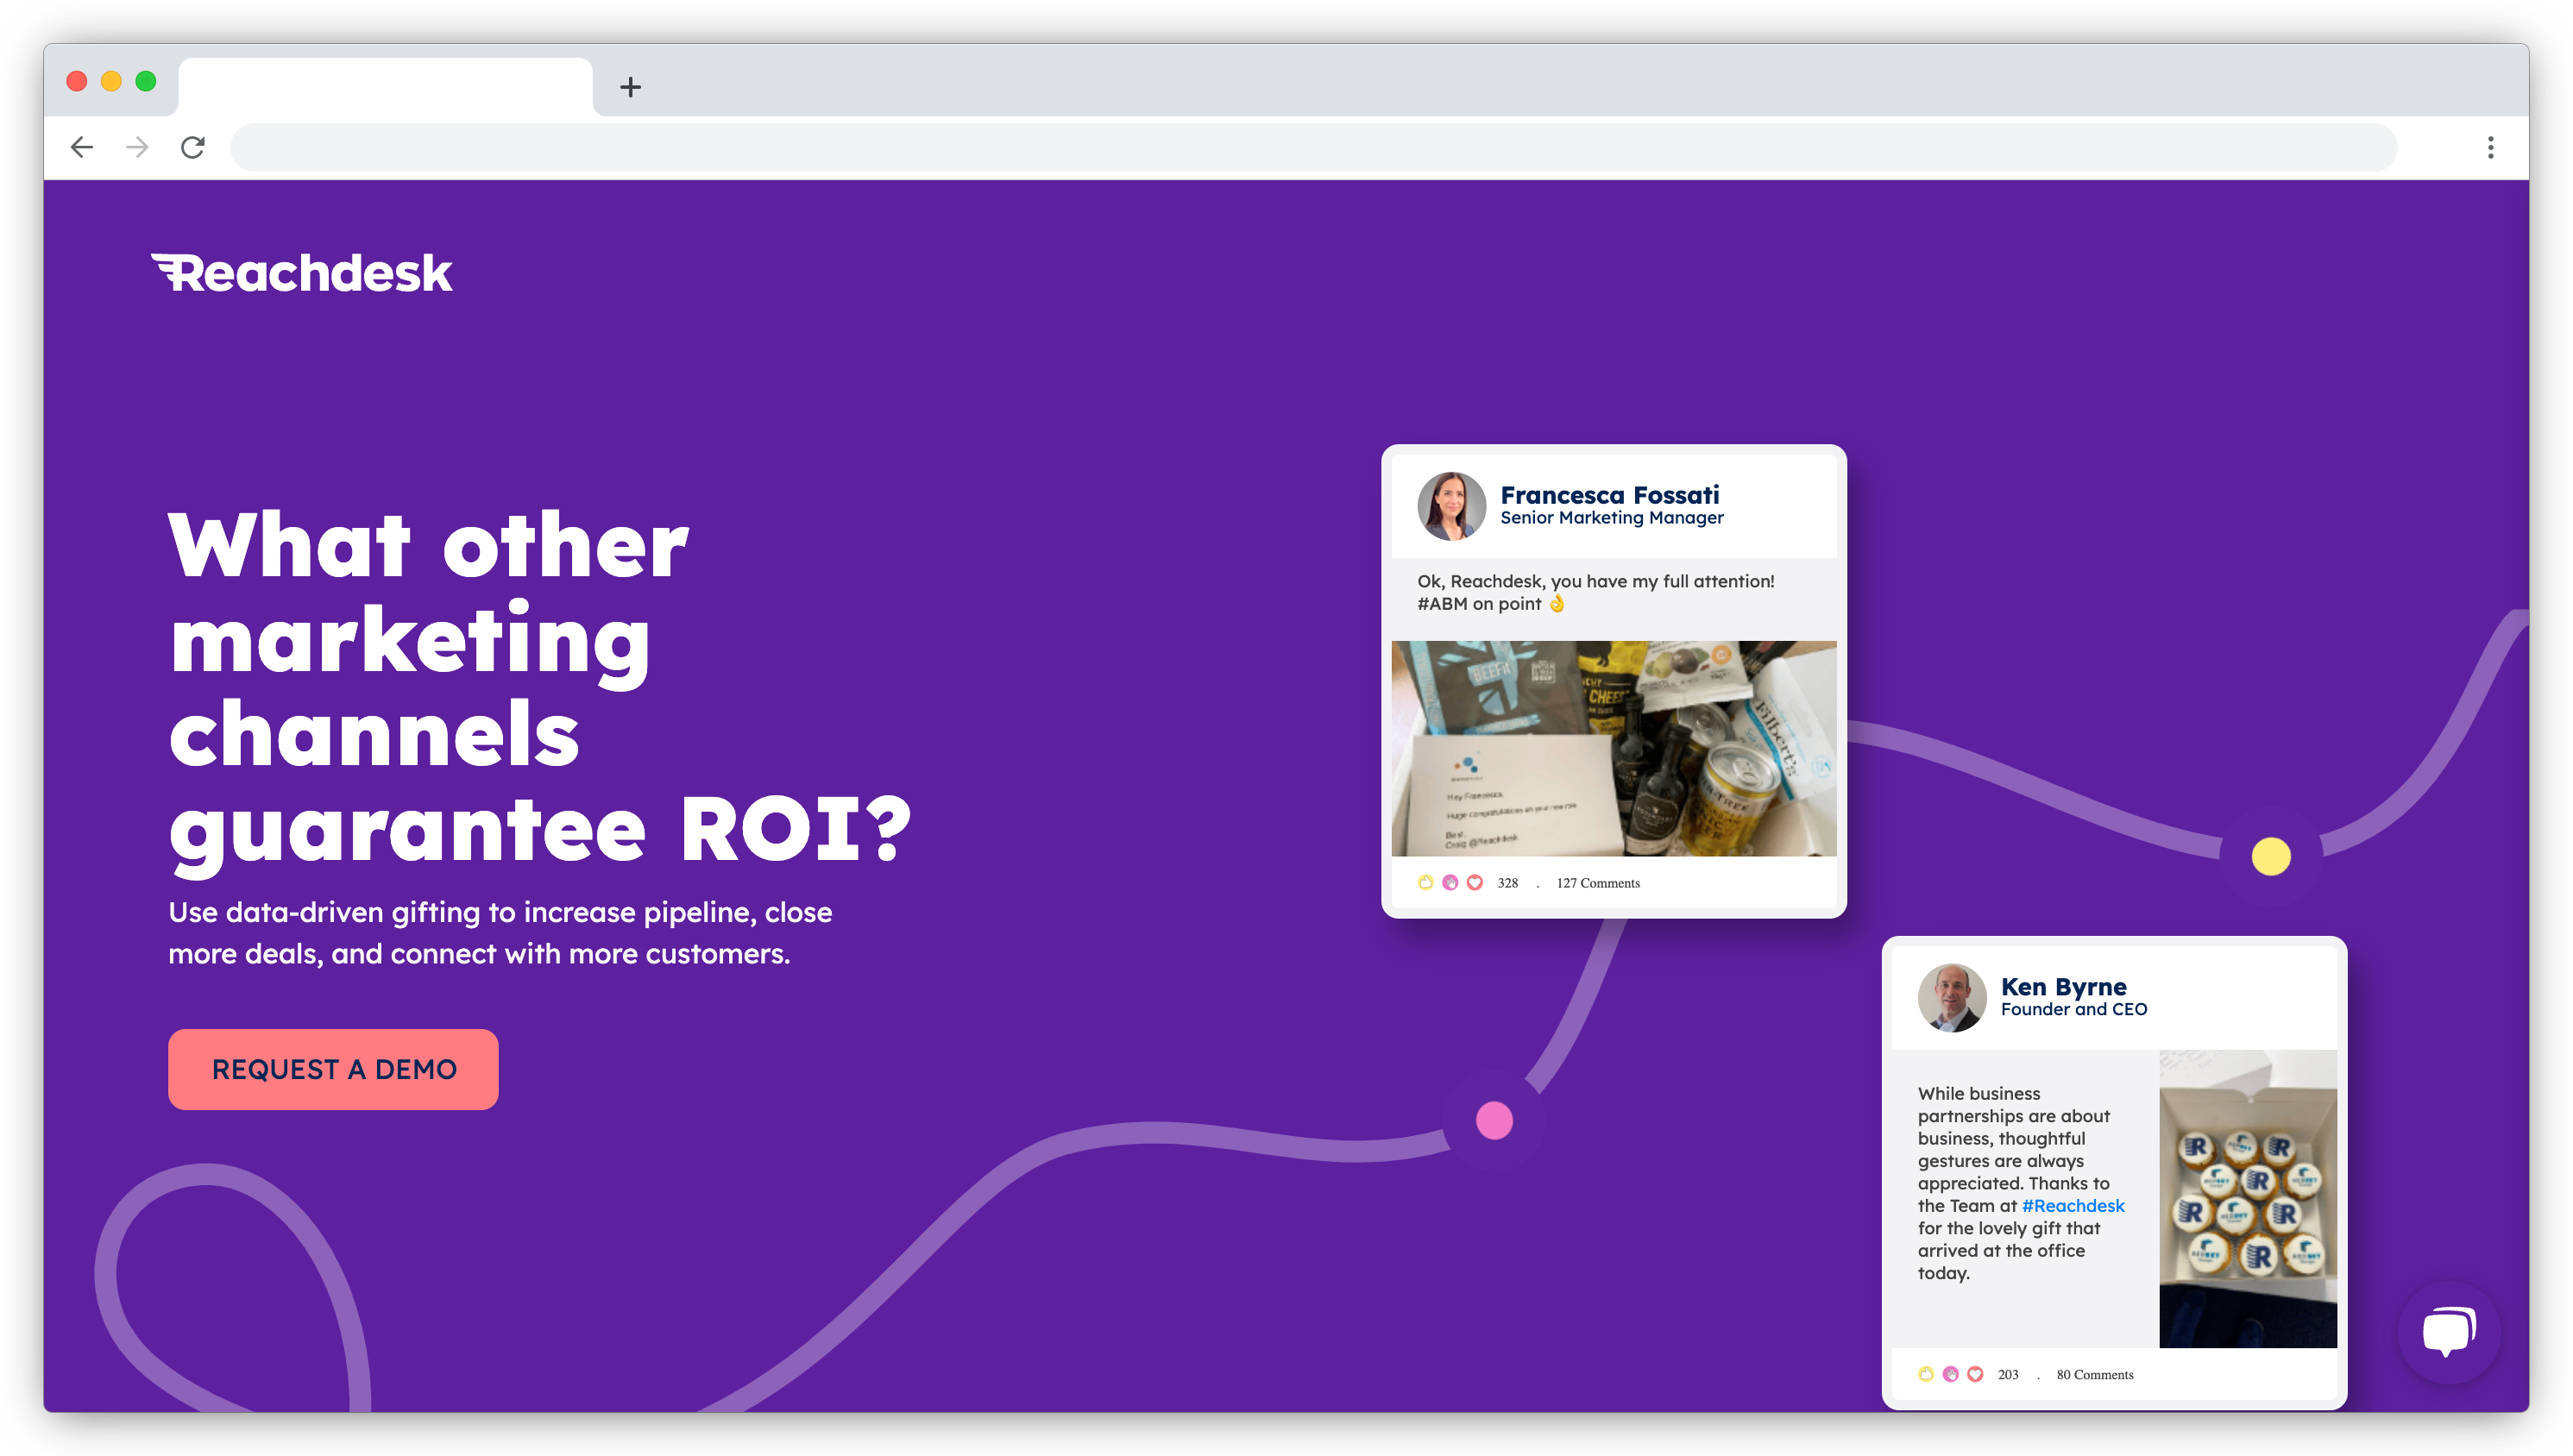This screenshot has width=2573, height=1456.
Task: Click the clapping reaction on Francesca's post
Action: 1449,883
